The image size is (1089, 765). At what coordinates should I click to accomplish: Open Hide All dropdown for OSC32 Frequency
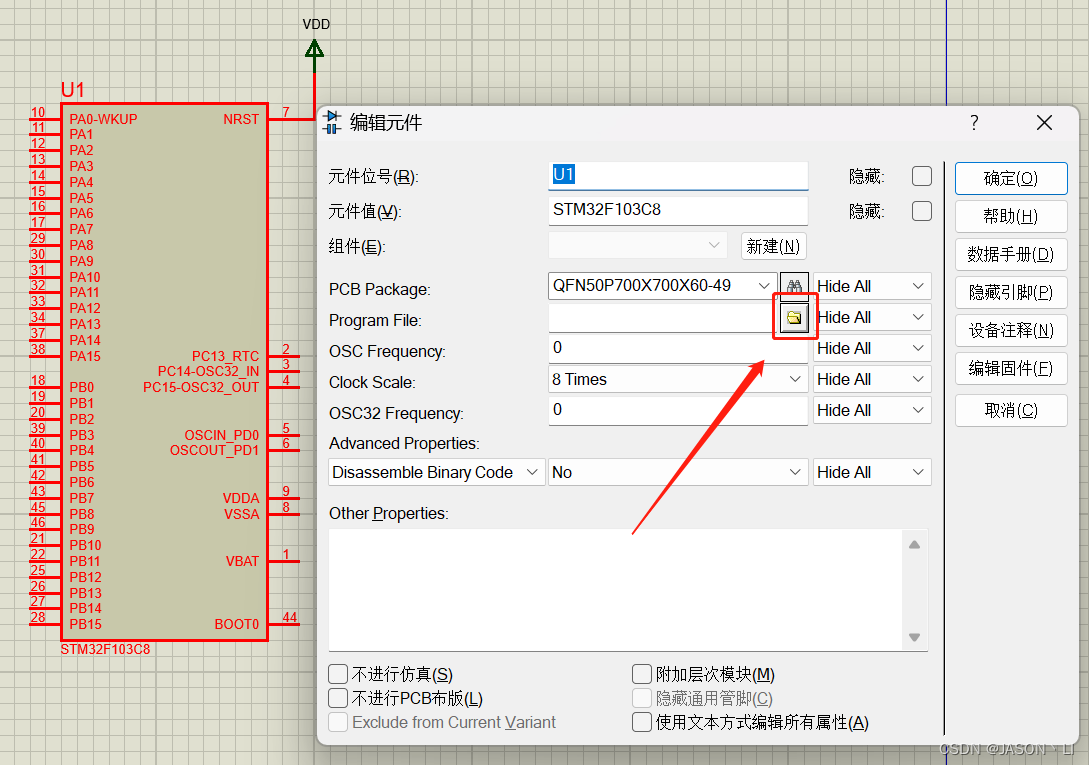pyautogui.click(x=872, y=411)
